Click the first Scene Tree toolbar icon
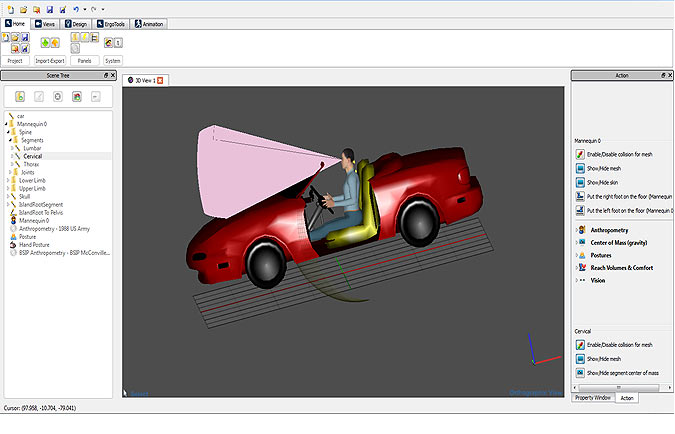 [x=19, y=96]
